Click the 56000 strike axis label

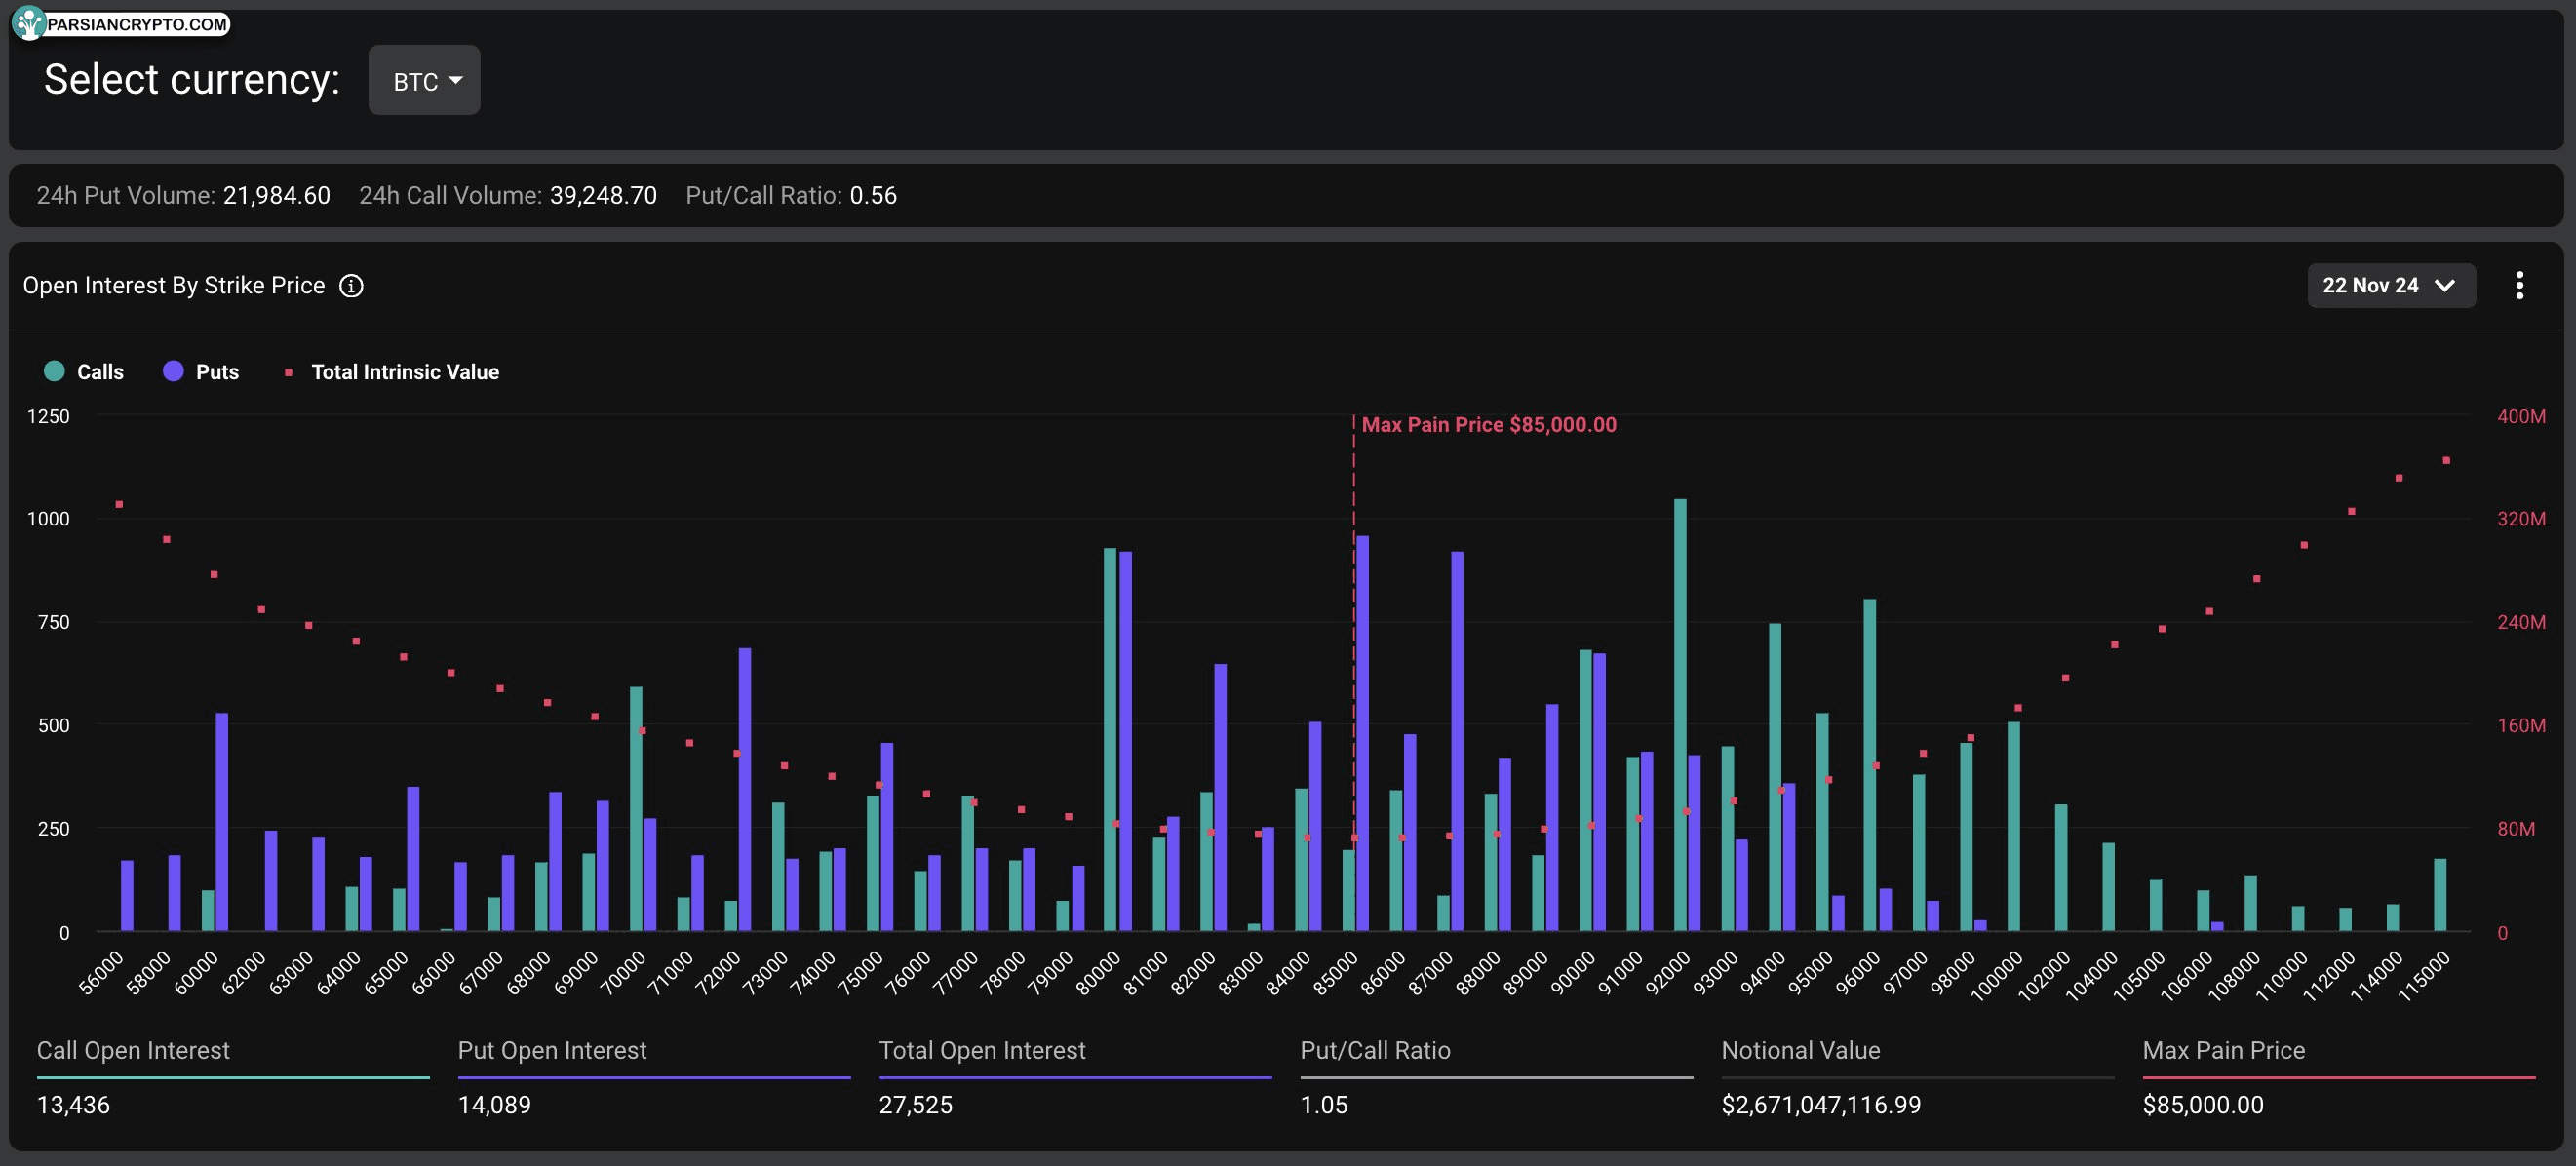[x=100, y=973]
